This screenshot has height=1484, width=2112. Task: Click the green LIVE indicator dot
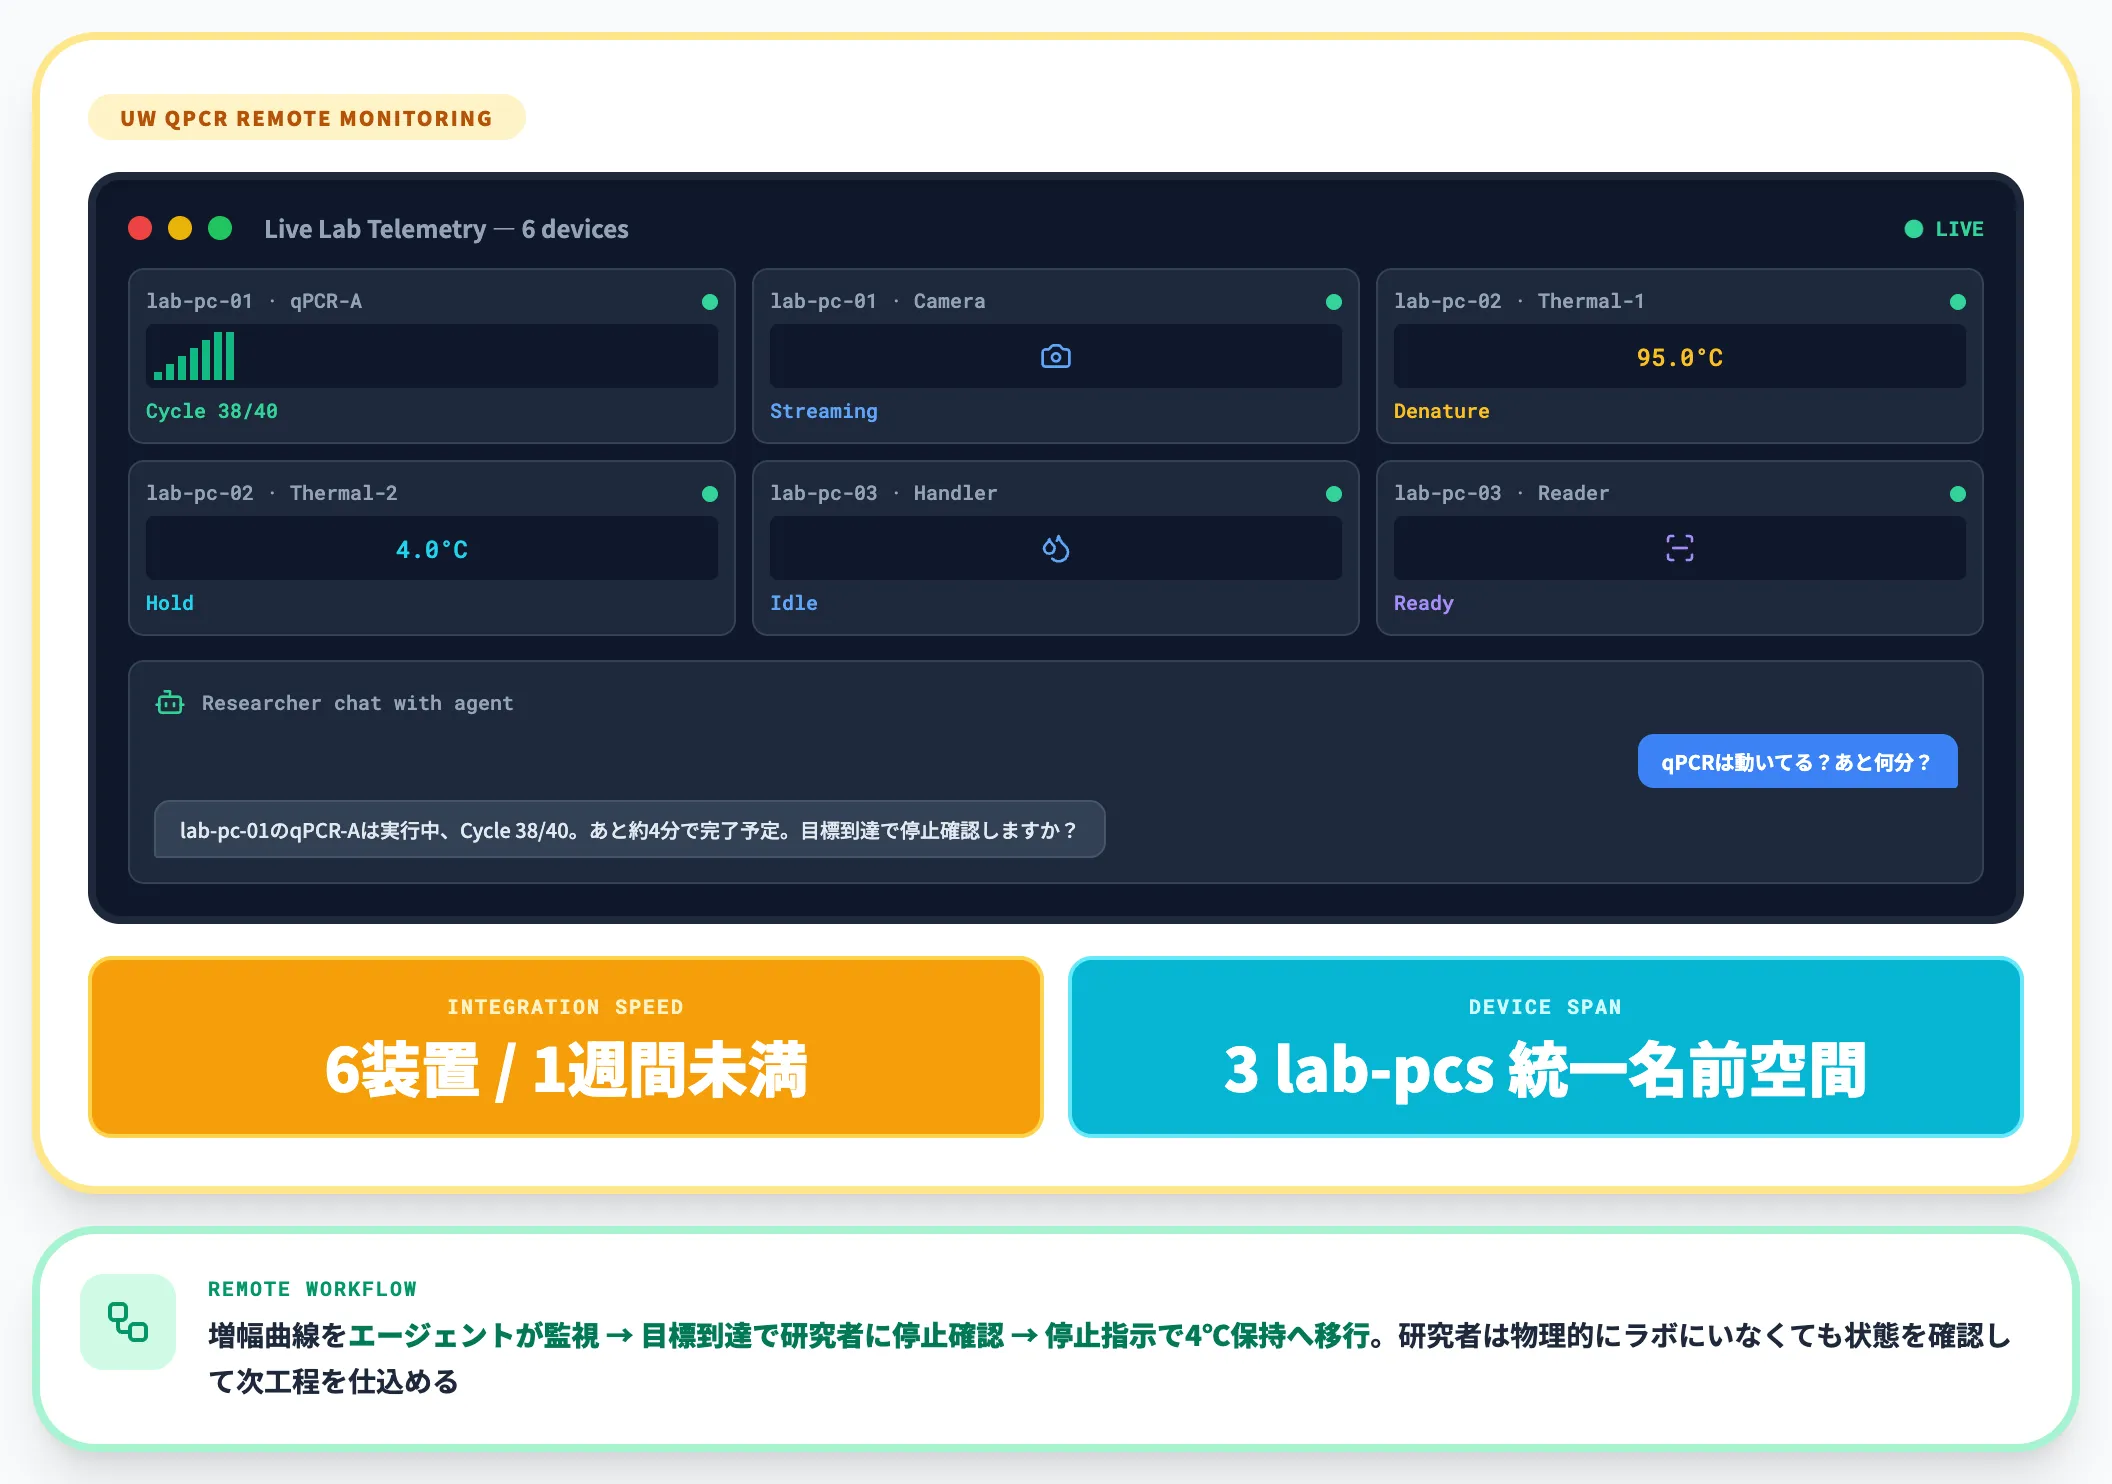[x=1914, y=229]
